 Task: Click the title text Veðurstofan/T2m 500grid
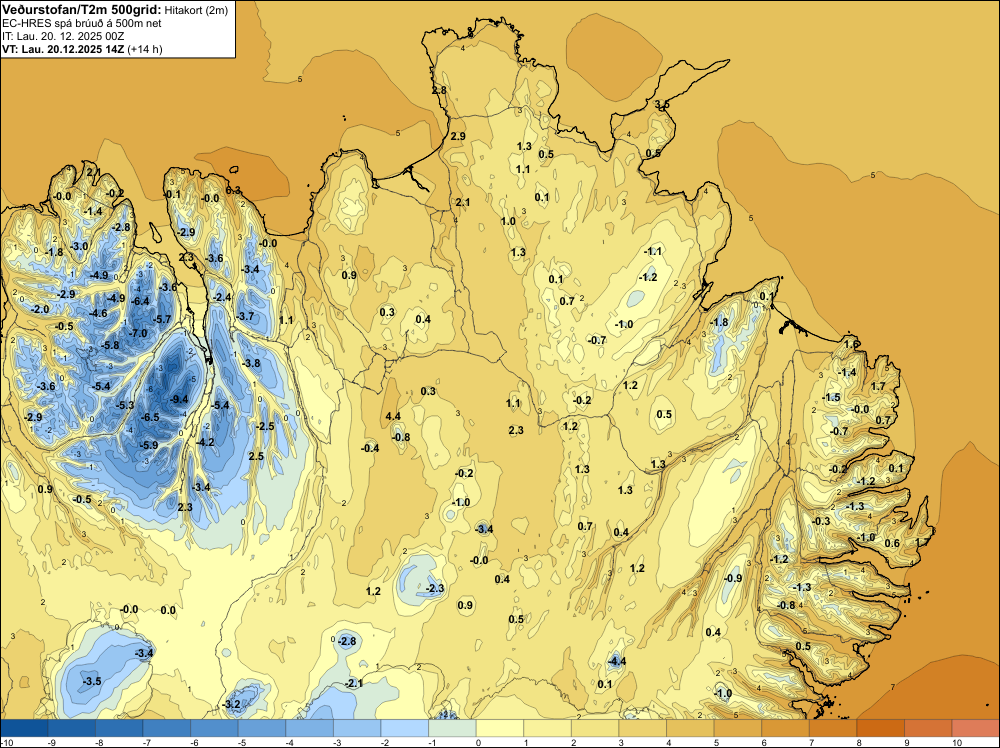[x=82, y=10]
